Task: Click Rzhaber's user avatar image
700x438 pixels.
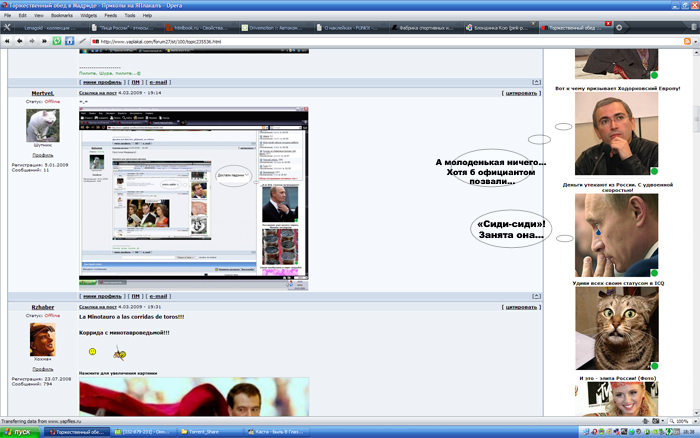Action: (x=42, y=338)
